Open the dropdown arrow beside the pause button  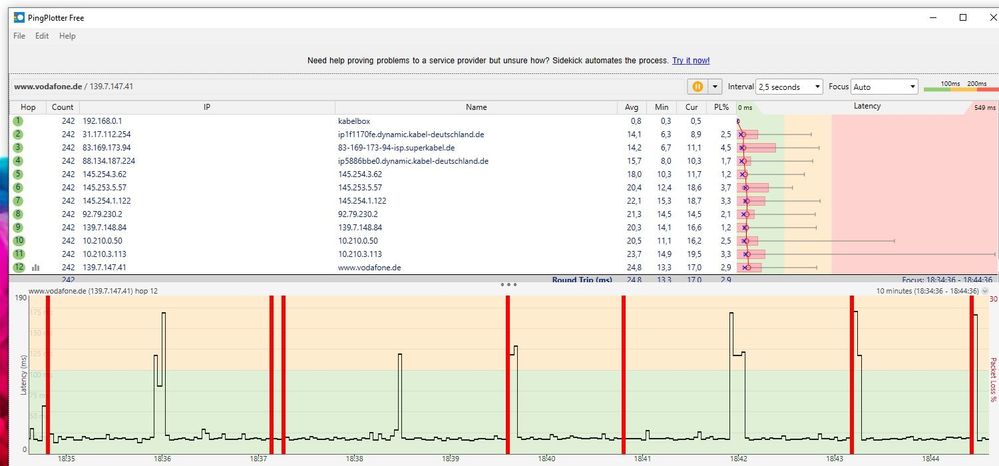715,87
